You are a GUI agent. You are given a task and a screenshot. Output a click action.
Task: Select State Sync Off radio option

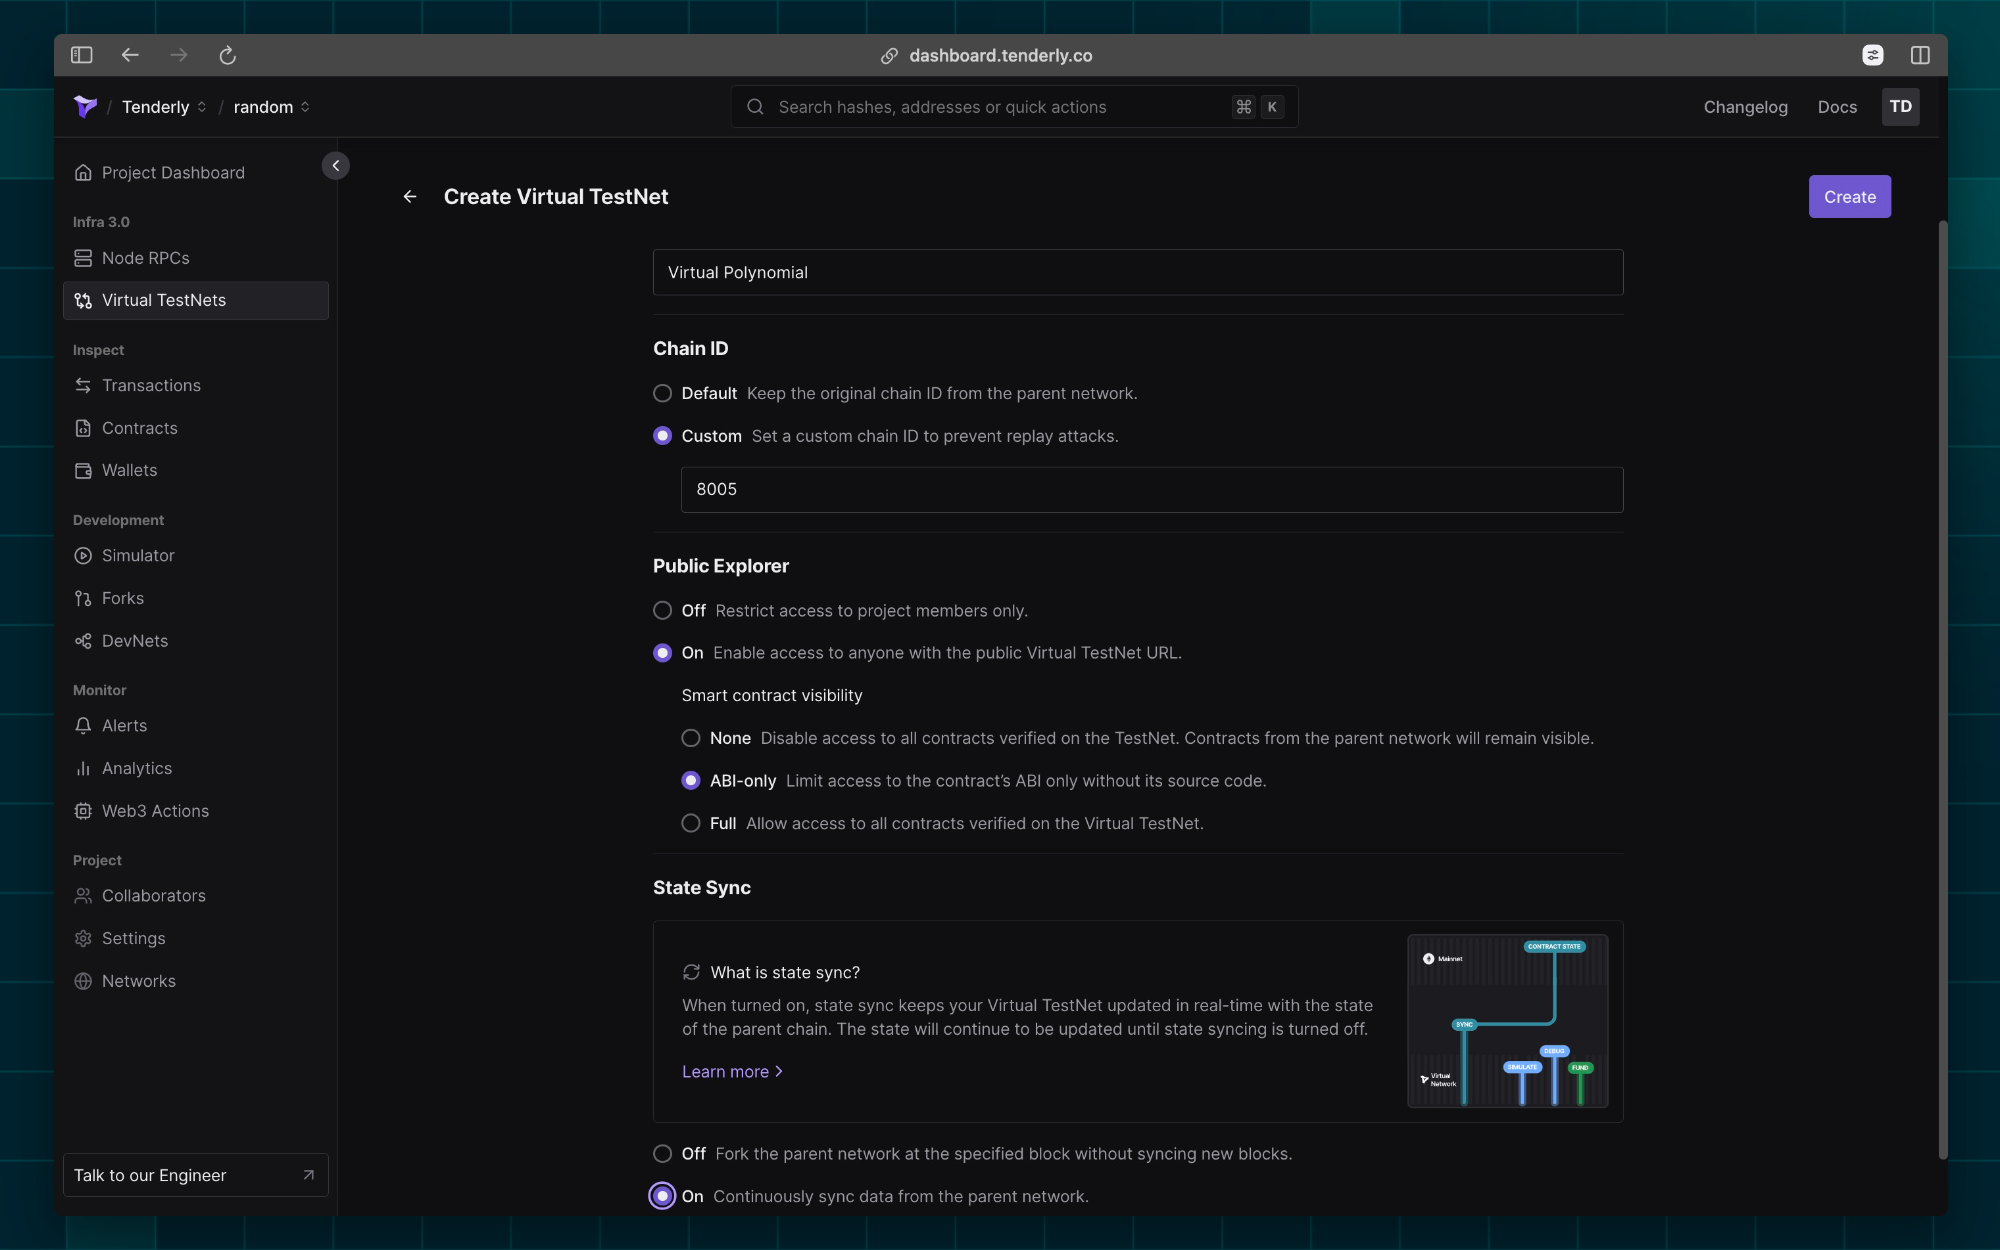(662, 1154)
